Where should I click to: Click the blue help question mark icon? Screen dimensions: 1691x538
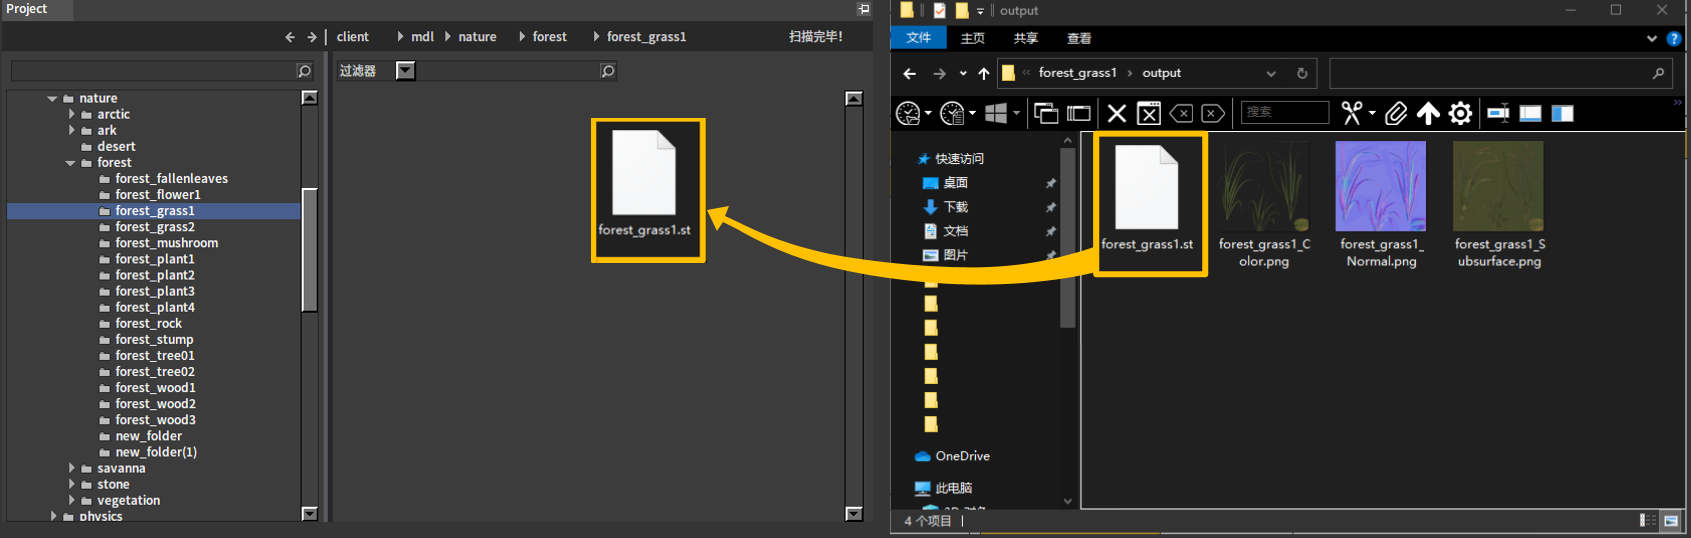(1673, 38)
